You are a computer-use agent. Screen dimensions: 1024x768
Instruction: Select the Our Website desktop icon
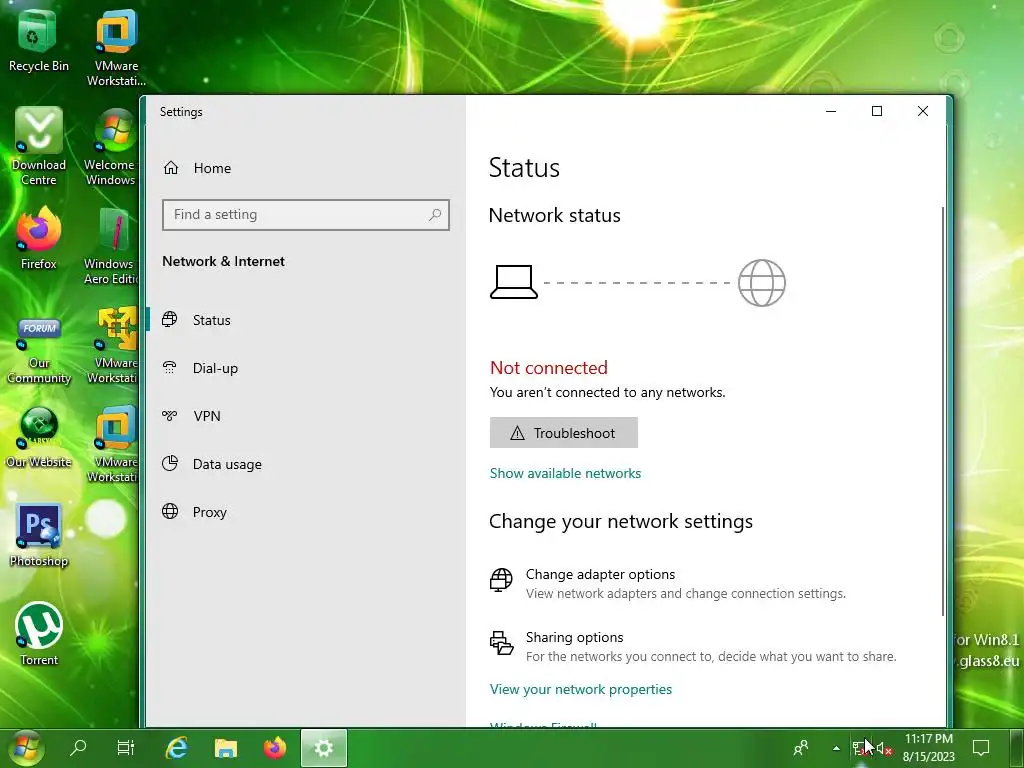(x=39, y=438)
